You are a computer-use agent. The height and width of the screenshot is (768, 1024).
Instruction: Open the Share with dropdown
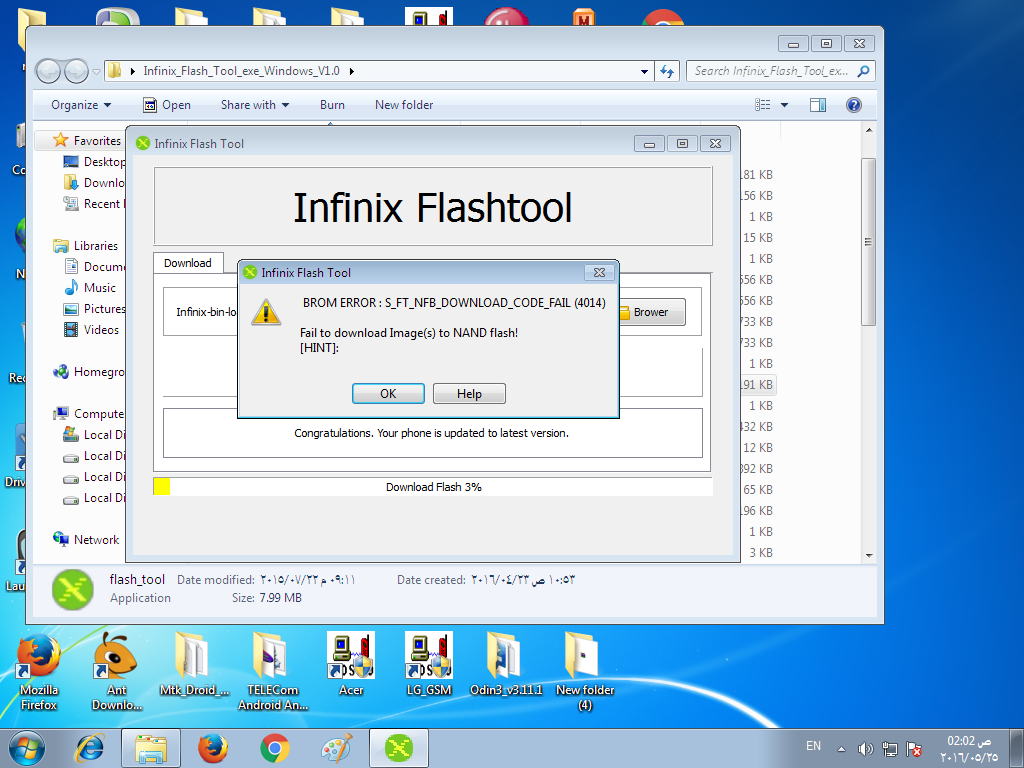[x=255, y=105]
